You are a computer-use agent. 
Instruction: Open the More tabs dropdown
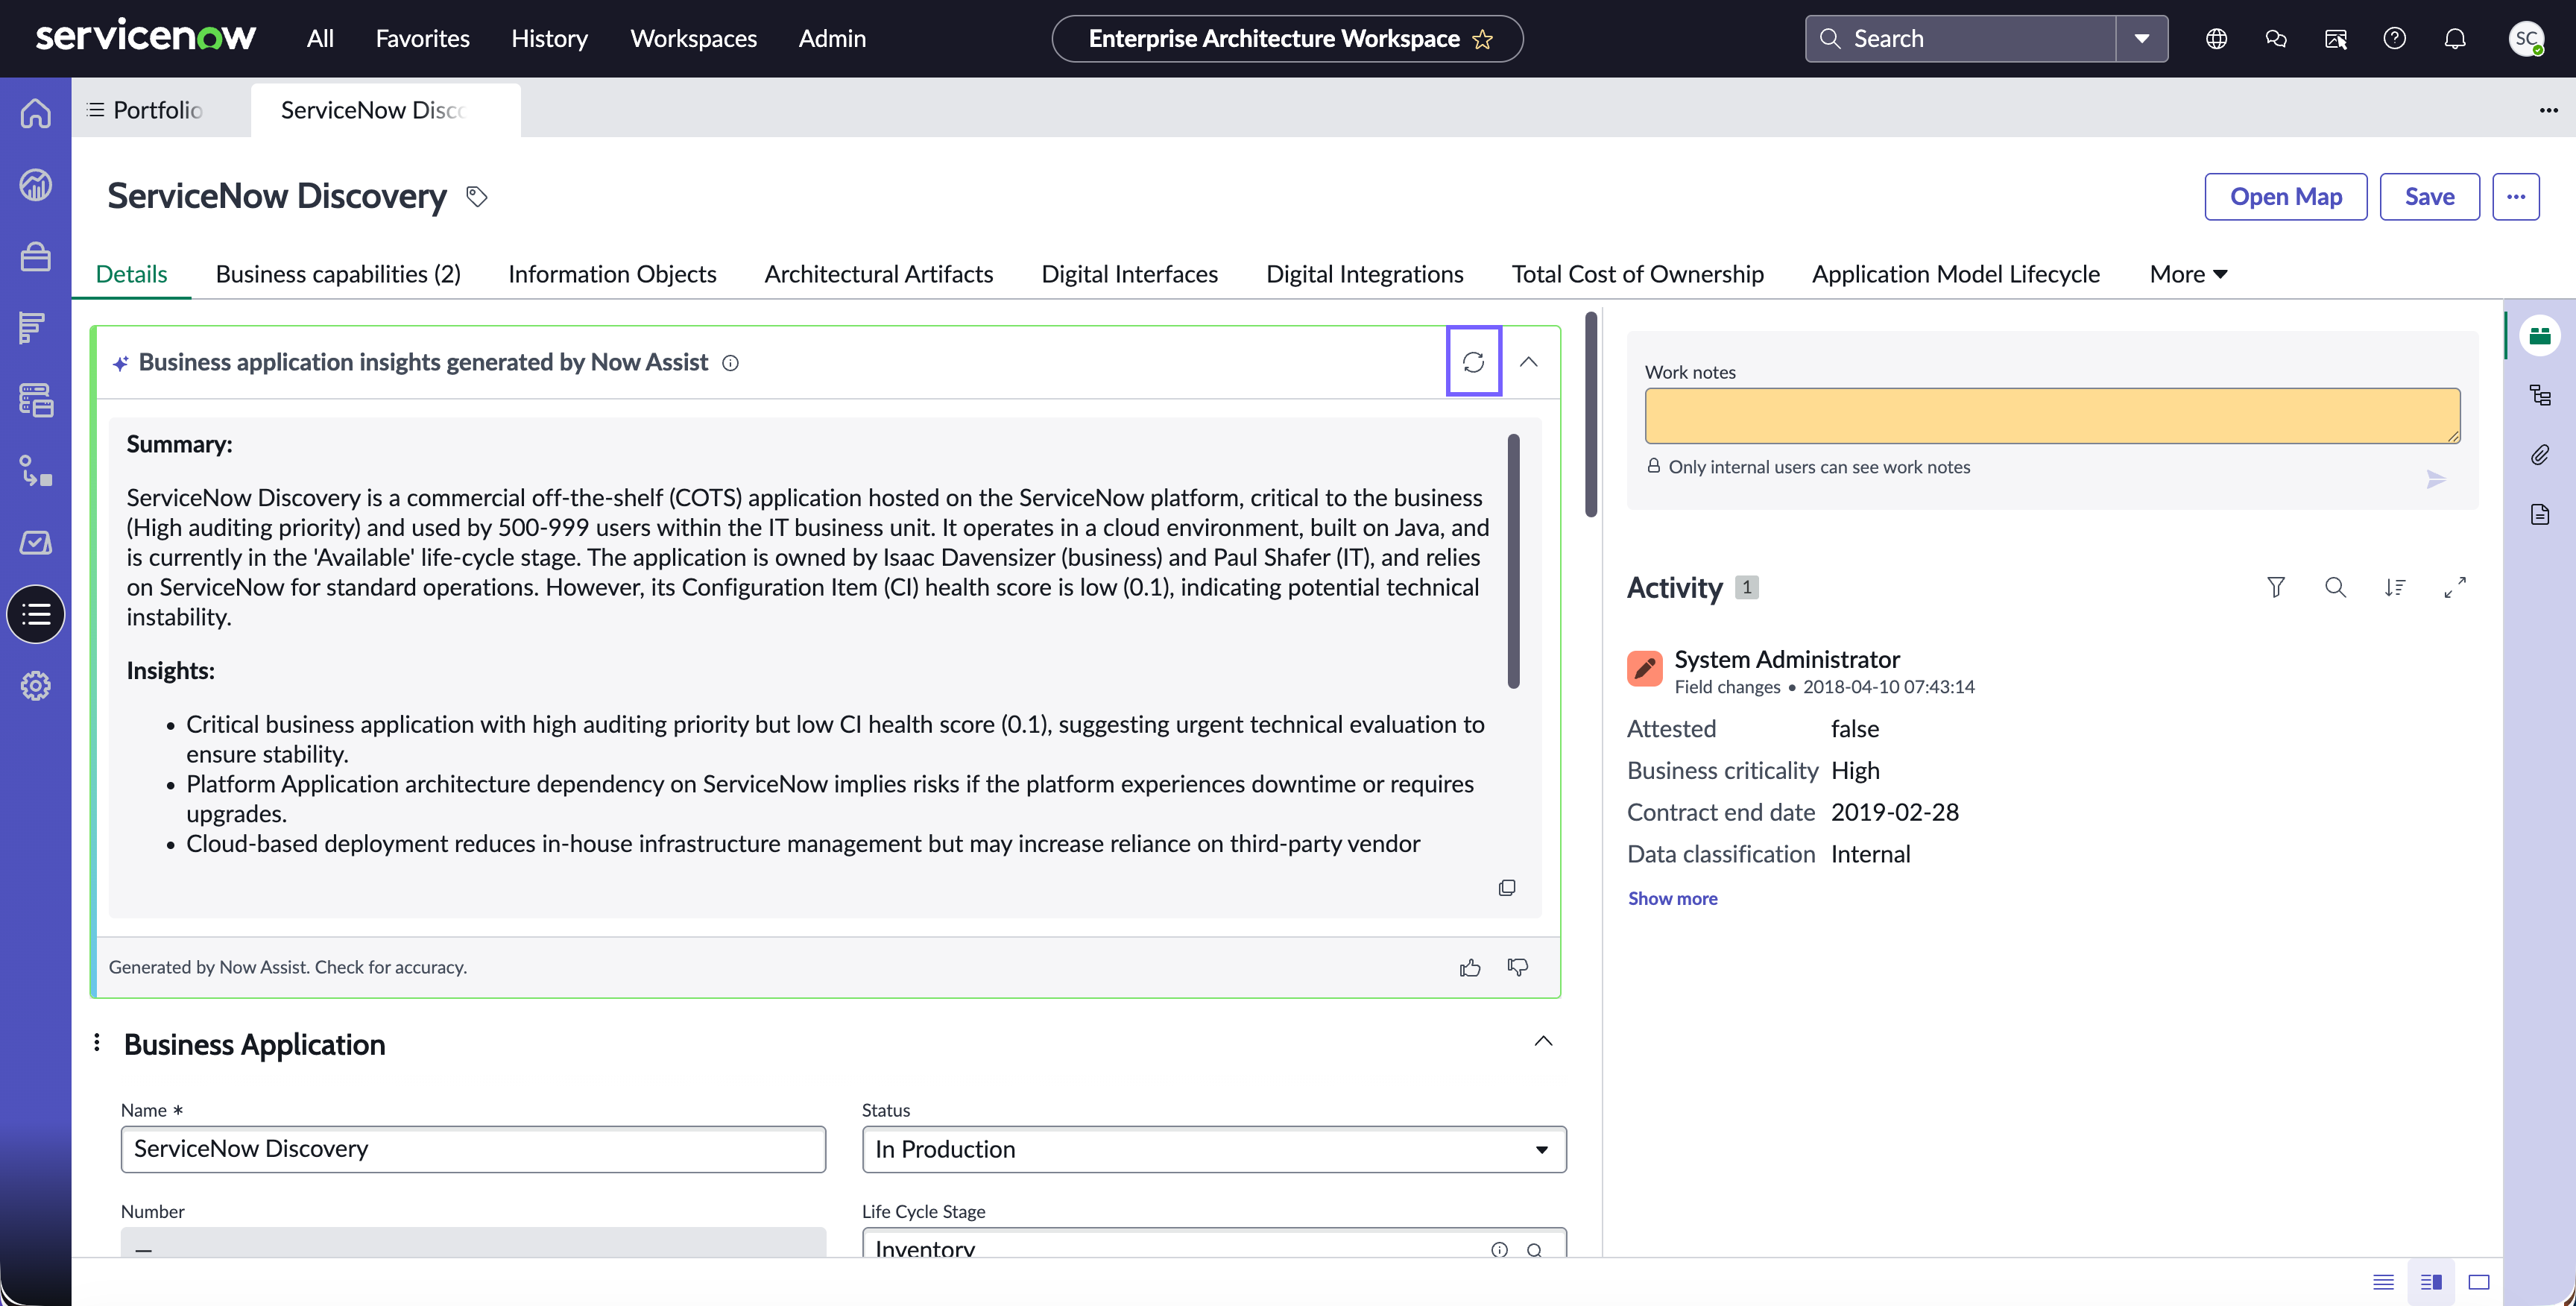pyautogui.click(x=2188, y=274)
